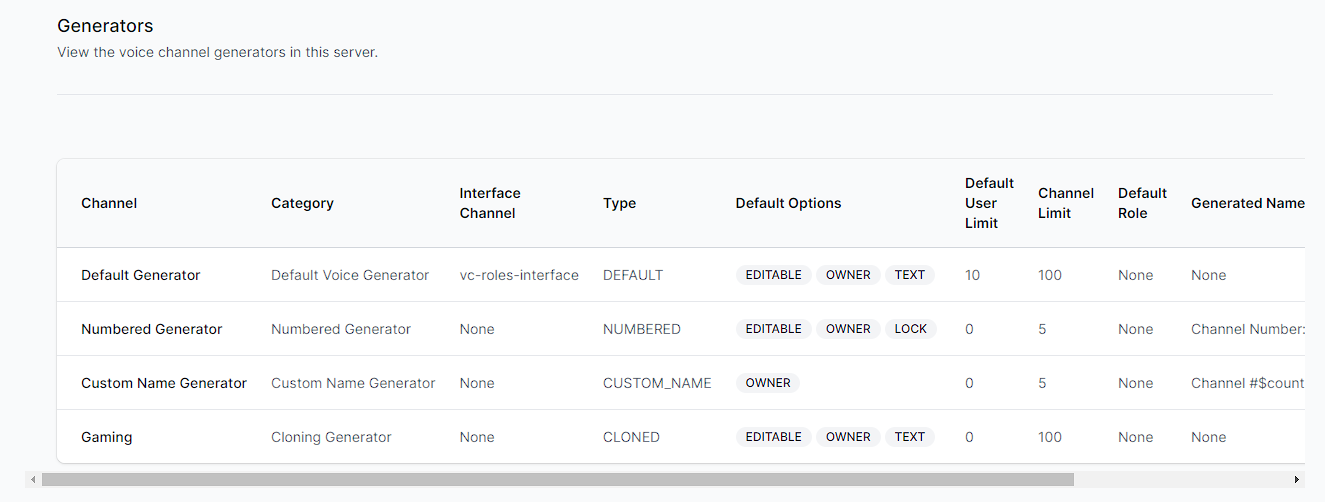This screenshot has height=502, width=1325.
Task: Click the Default Options column header
Action: (x=788, y=203)
